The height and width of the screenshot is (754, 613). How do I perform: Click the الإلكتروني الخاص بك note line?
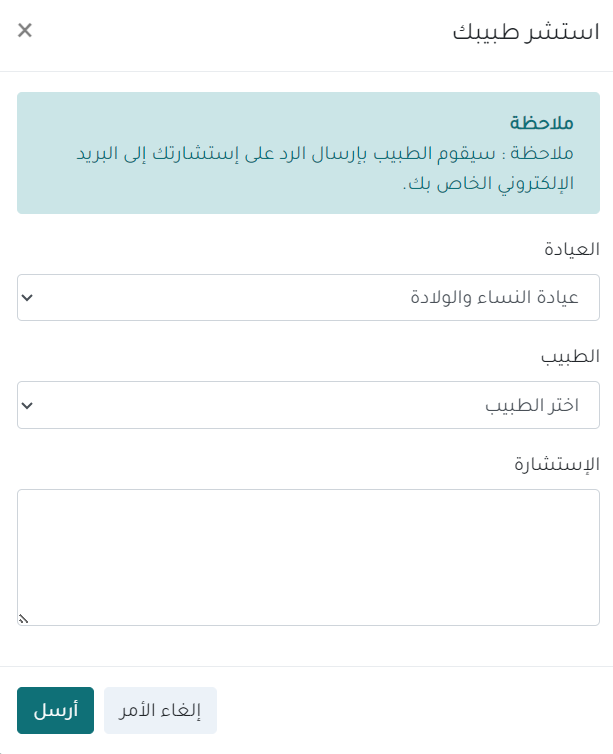(x=488, y=184)
